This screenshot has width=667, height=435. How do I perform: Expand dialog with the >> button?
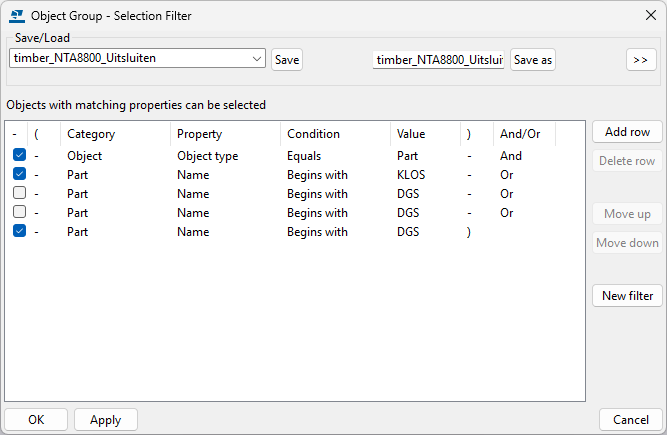(641, 60)
